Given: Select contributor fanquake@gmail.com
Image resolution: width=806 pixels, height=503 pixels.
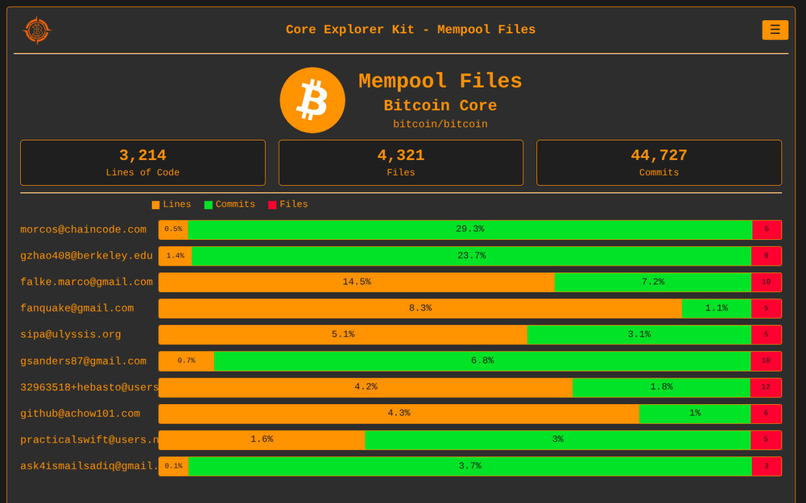Looking at the screenshot, I should coord(77,308).
